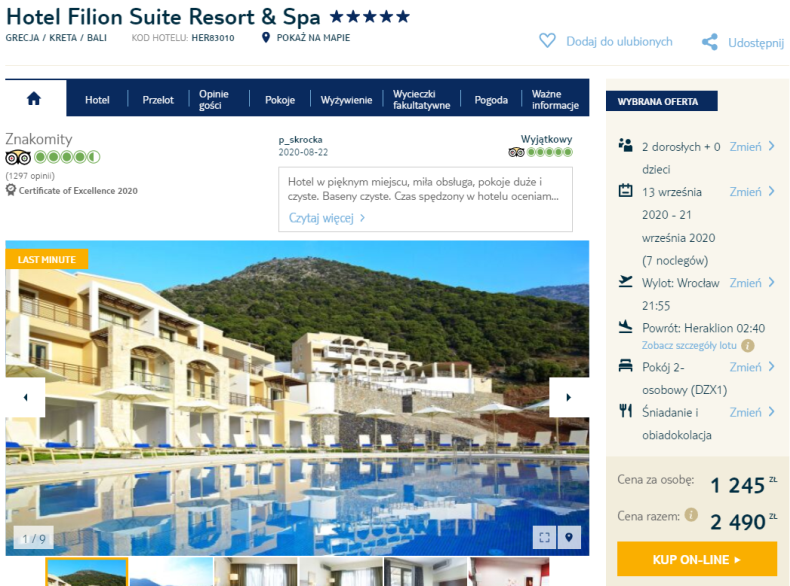Screen dimensions: 790x586
Task: Click the share icon next to Udostępnij
Action: (710, 42)
